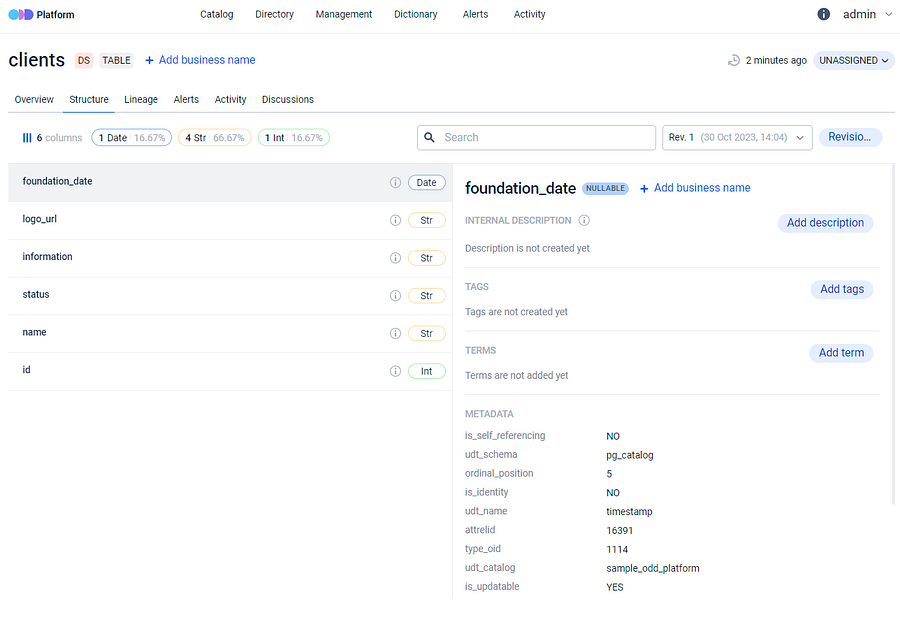This screenshot has width=900, height=620.
Task: Click info icon in id row
Action: 395,371
